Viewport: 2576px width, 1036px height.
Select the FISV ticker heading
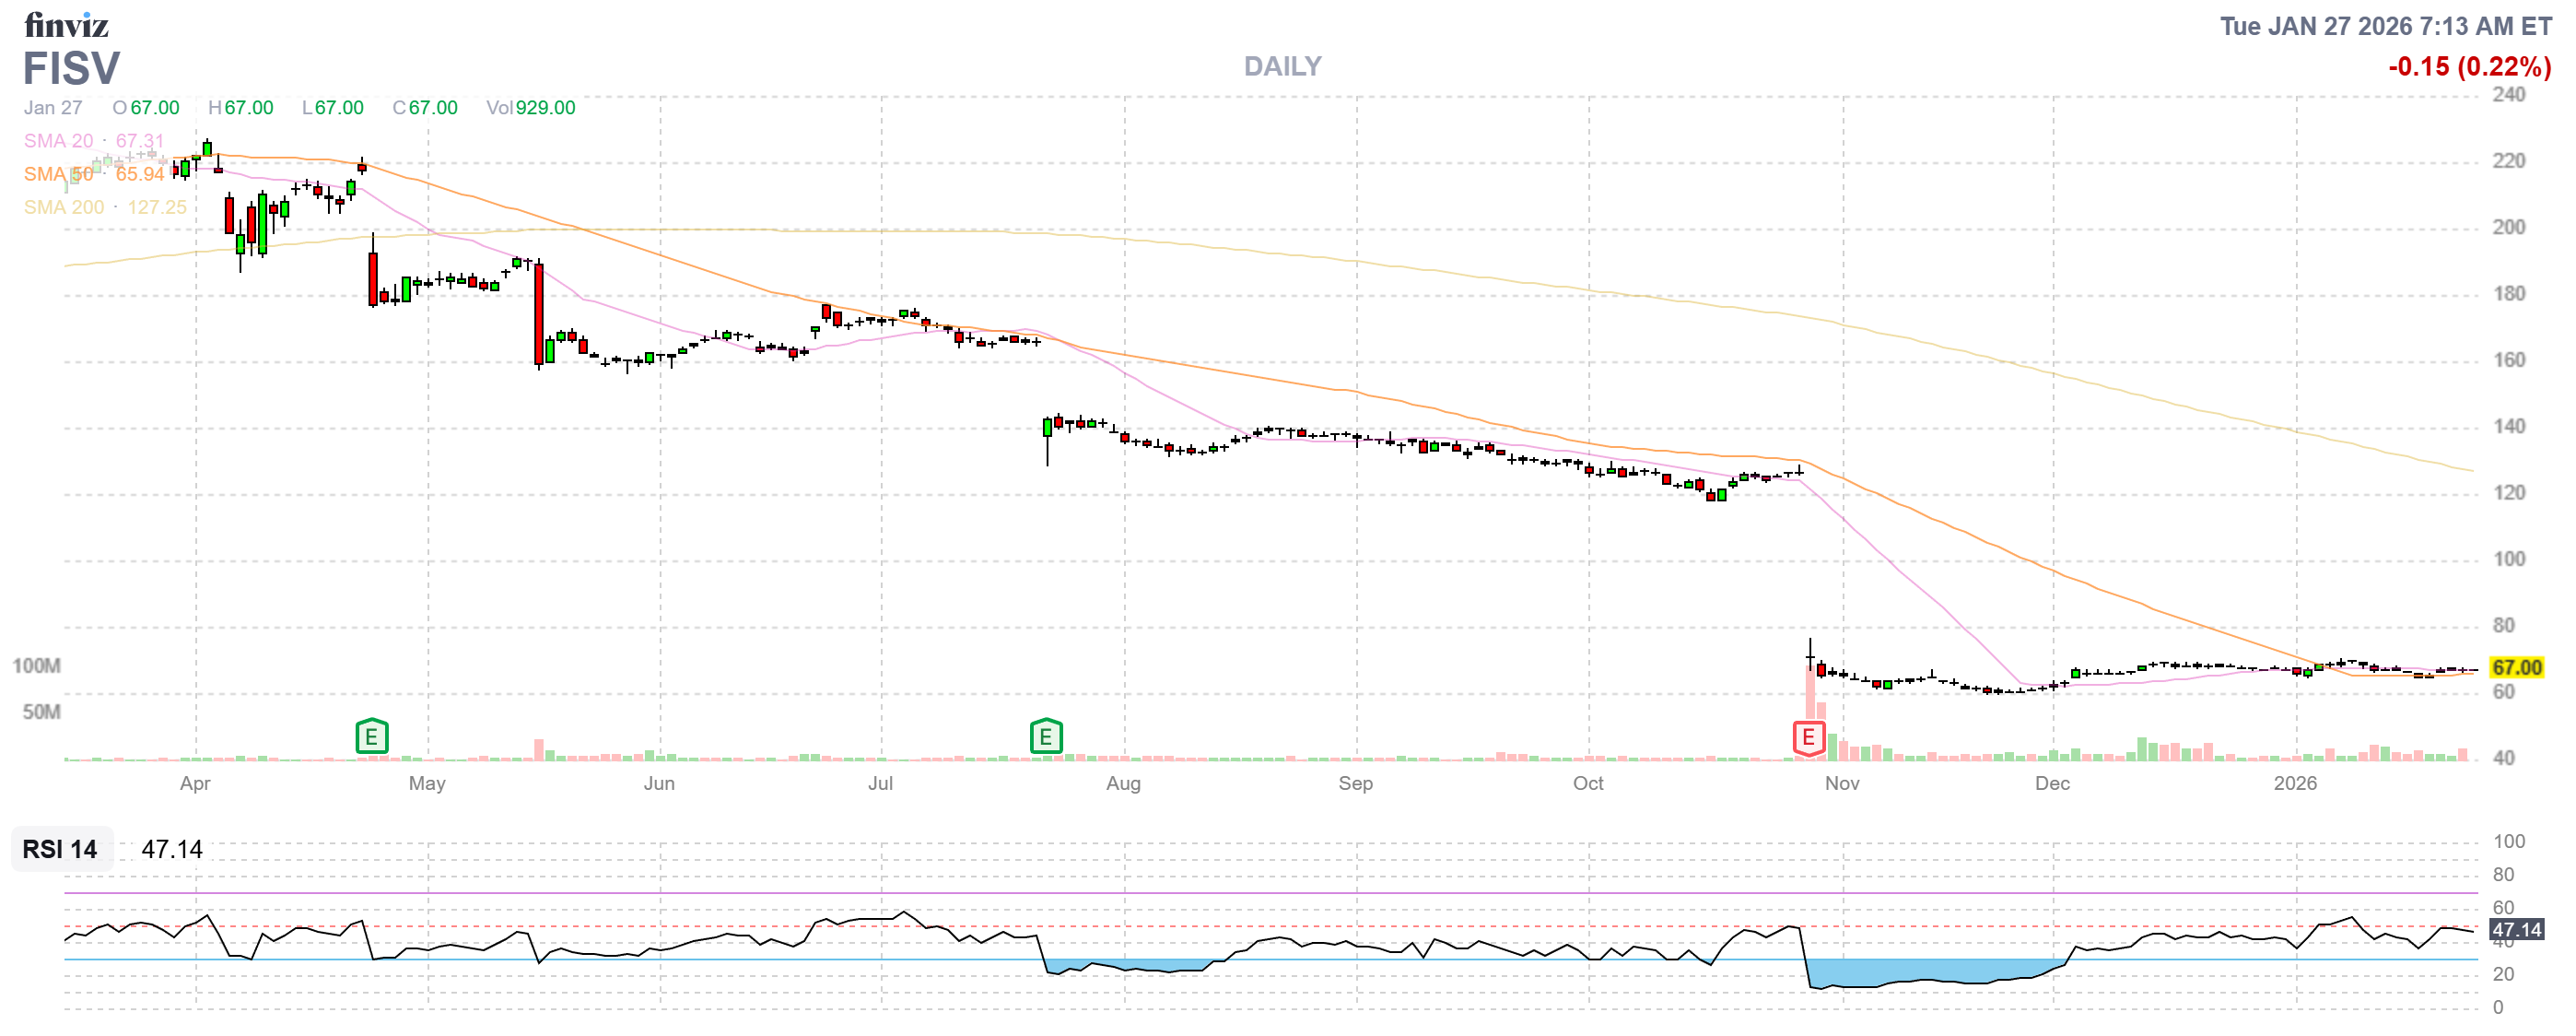tap(71, 69)
